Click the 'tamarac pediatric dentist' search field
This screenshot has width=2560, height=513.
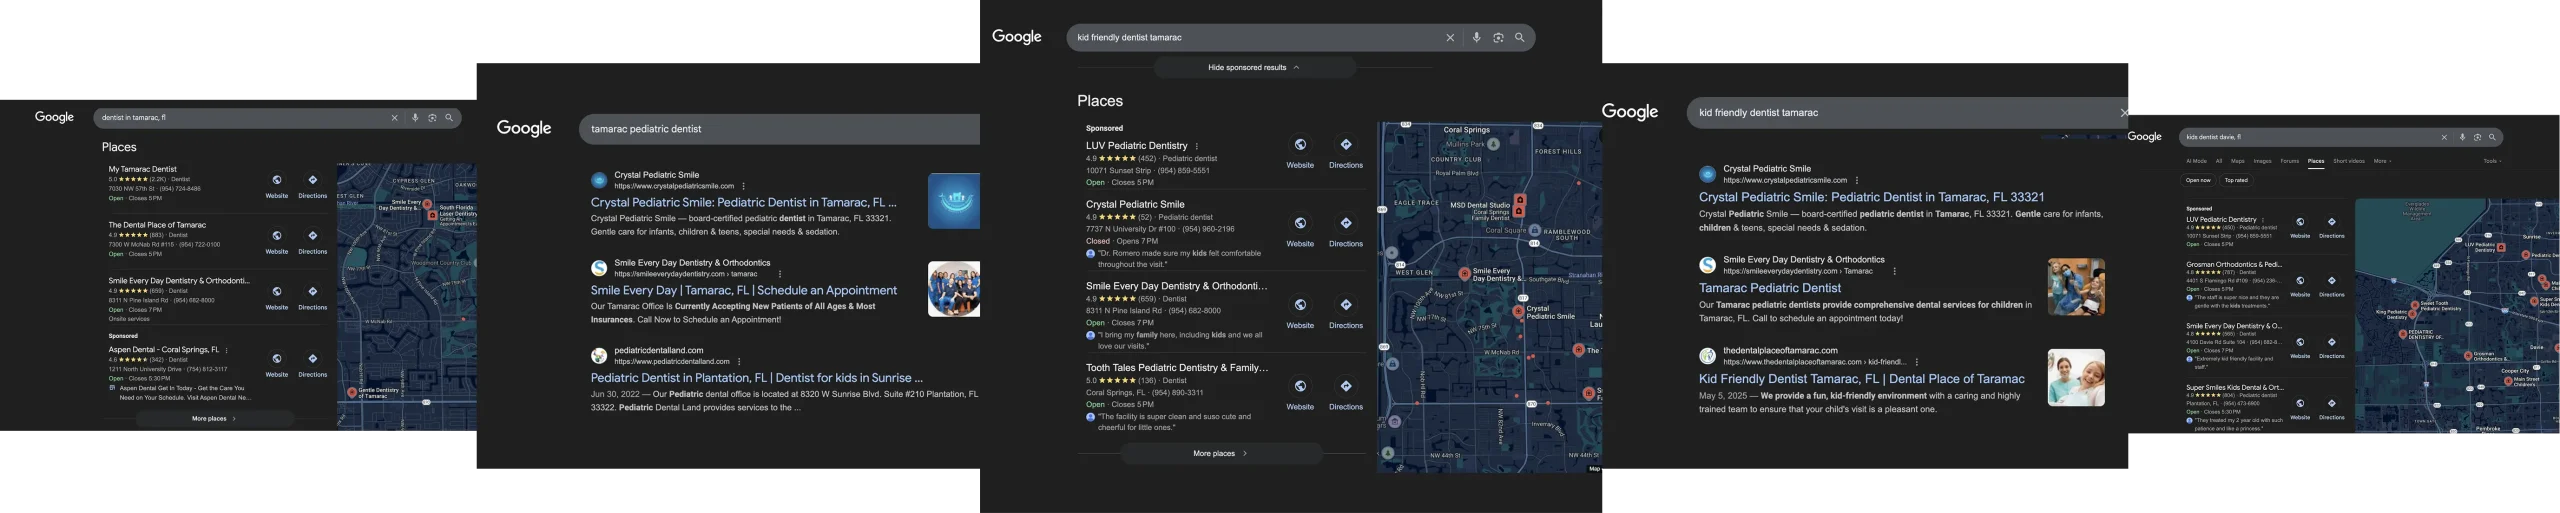pos(780,129)
